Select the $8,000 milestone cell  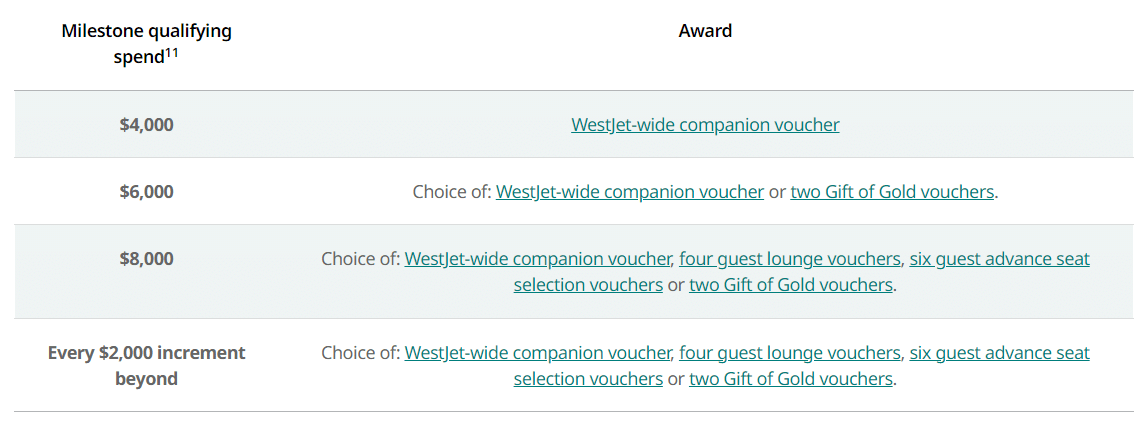[146, 259]
